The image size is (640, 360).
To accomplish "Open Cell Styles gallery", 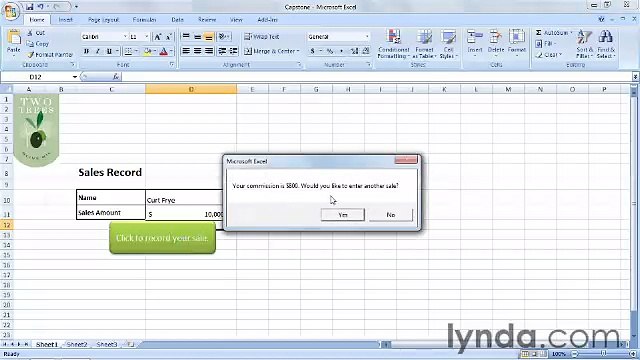I will pos(448,44).
